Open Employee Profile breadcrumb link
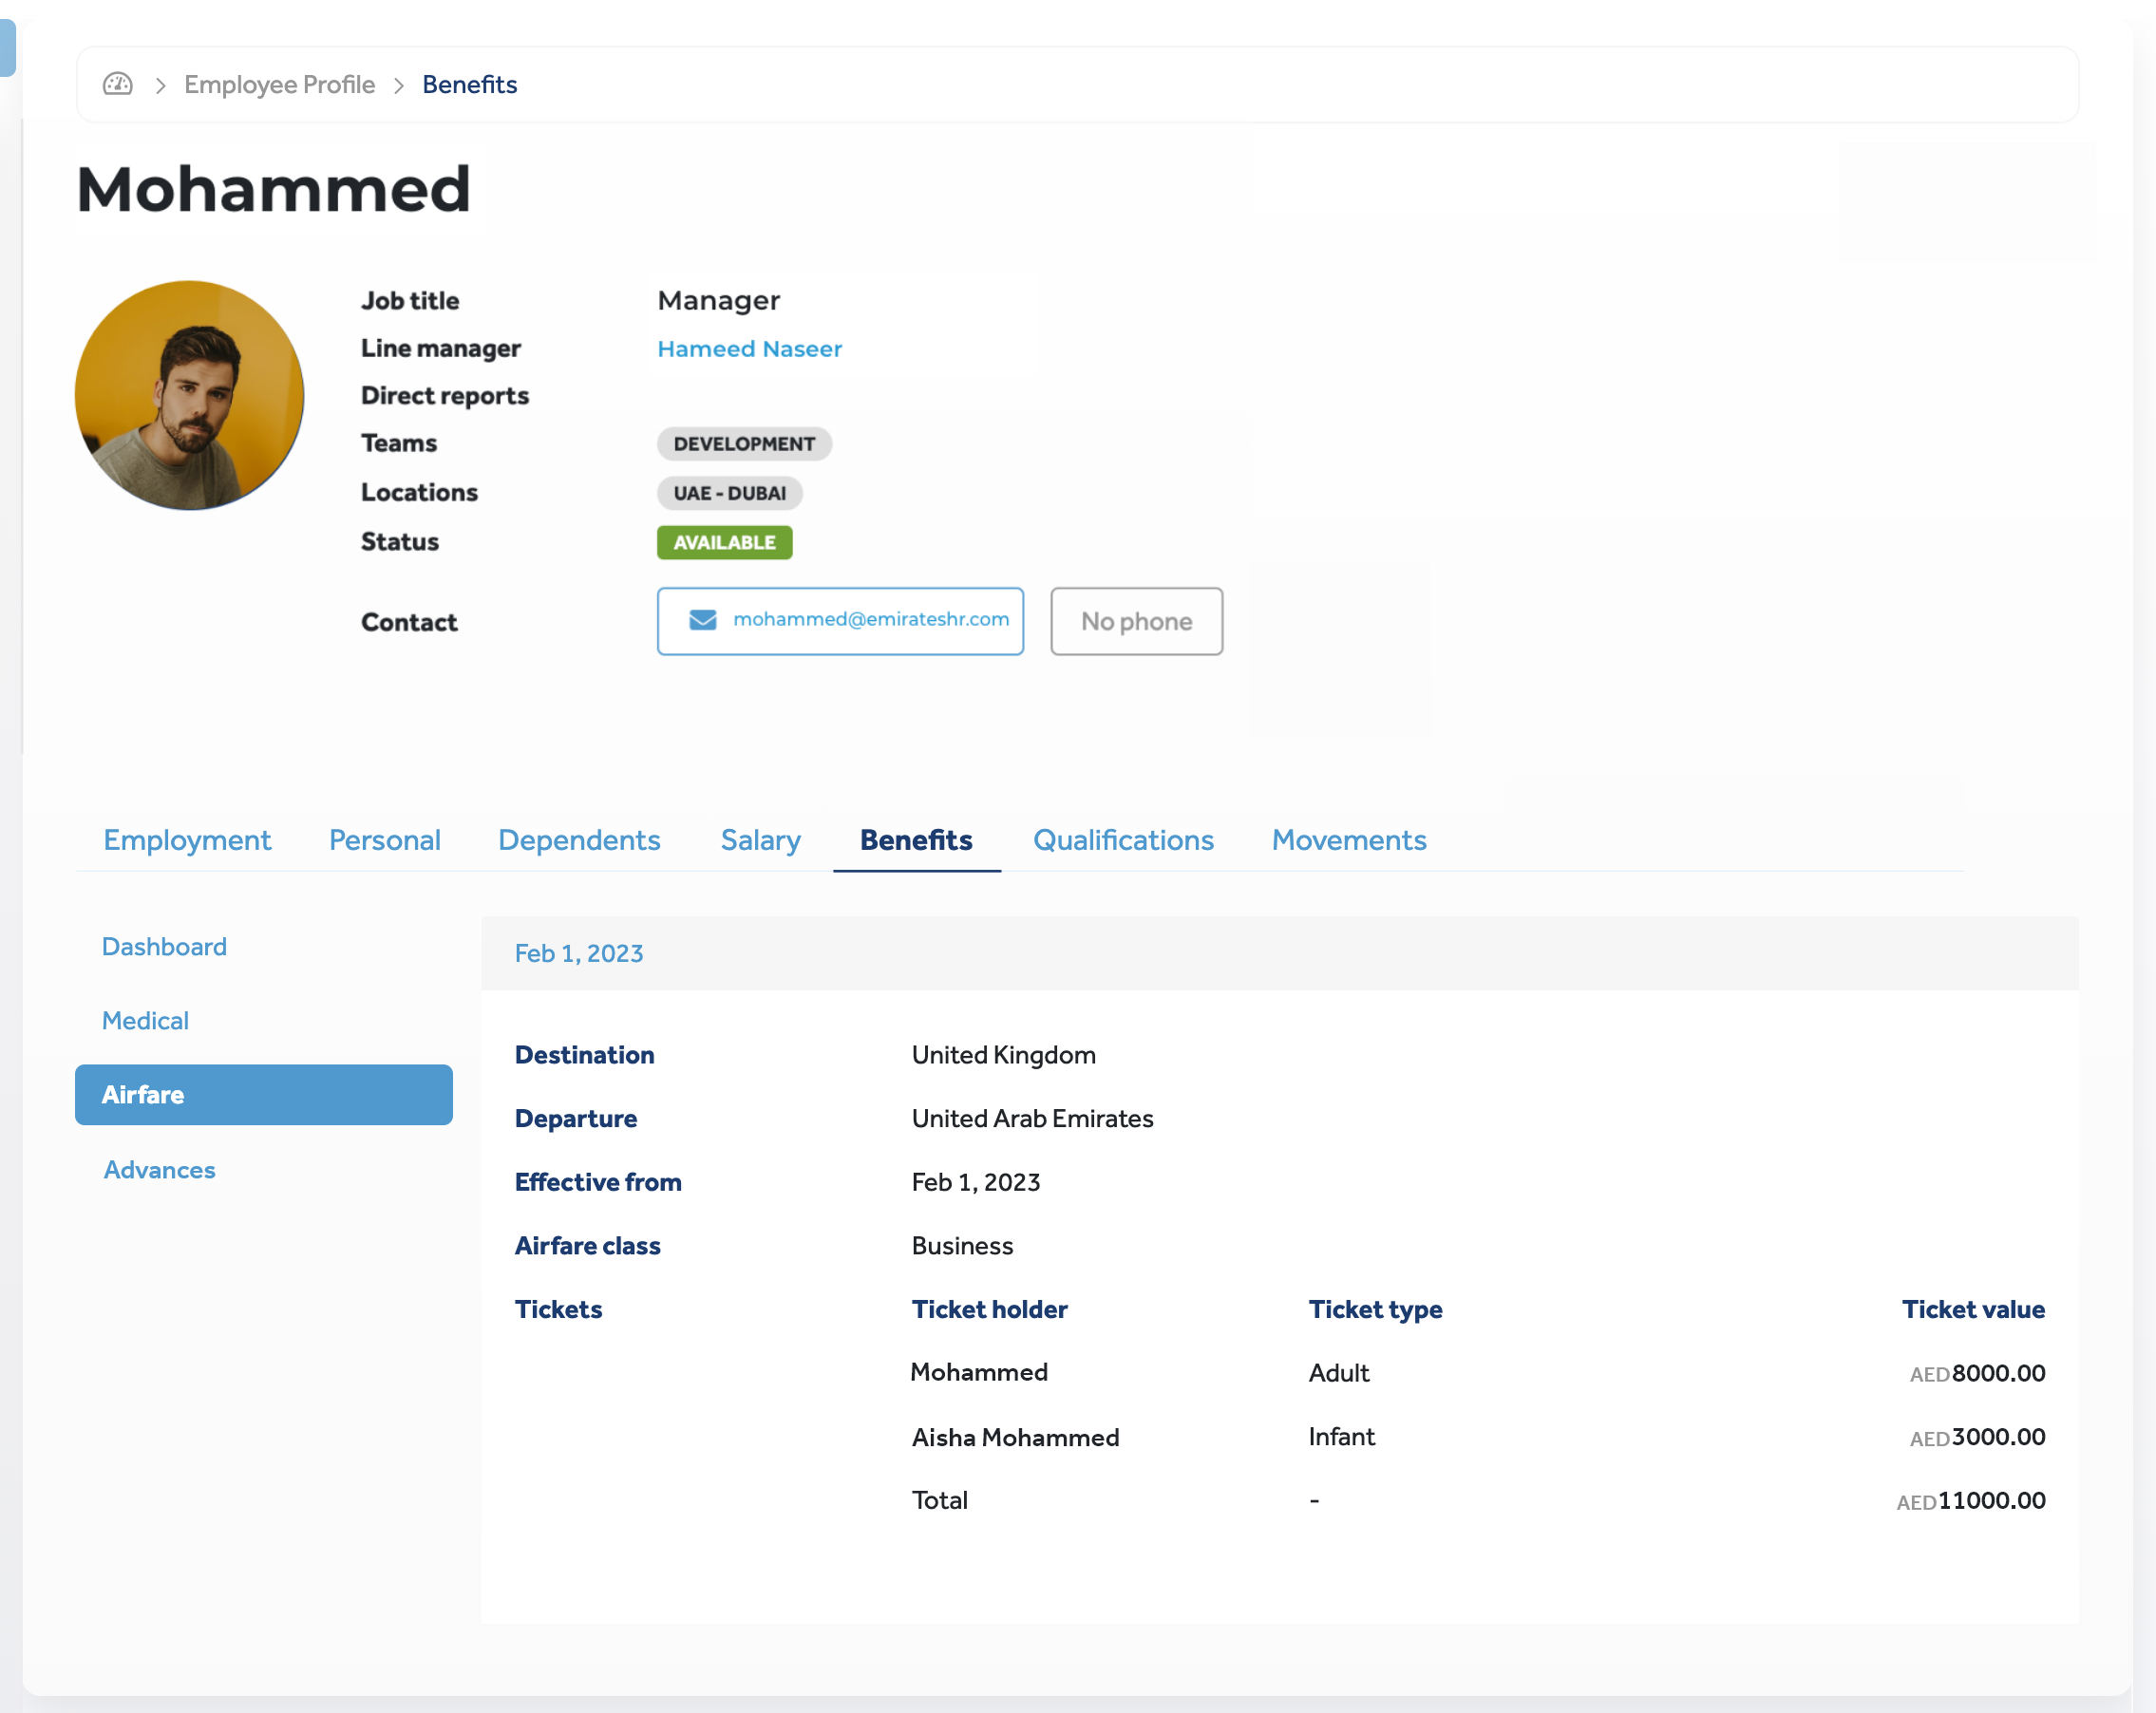Screen dimensions: 2156x1713 pyautogui.click(x=279, y=84)
